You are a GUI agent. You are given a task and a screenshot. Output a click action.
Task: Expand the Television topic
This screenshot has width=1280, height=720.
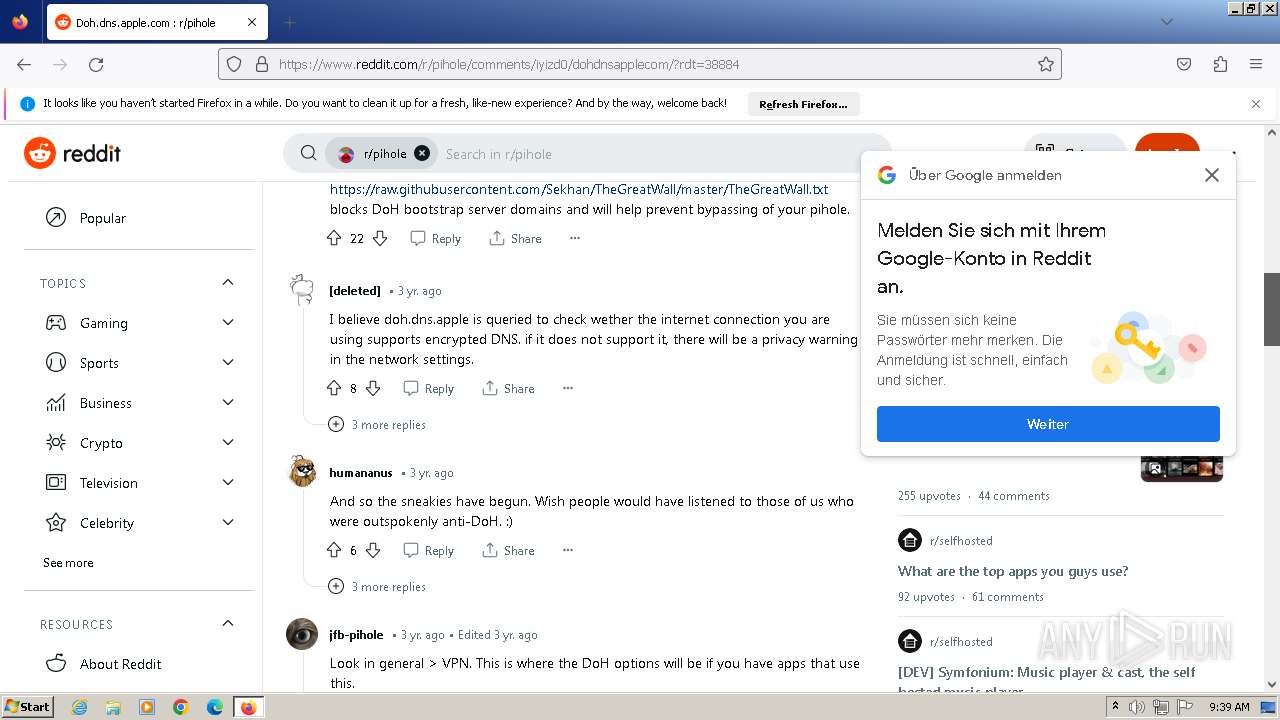point(139,483)
